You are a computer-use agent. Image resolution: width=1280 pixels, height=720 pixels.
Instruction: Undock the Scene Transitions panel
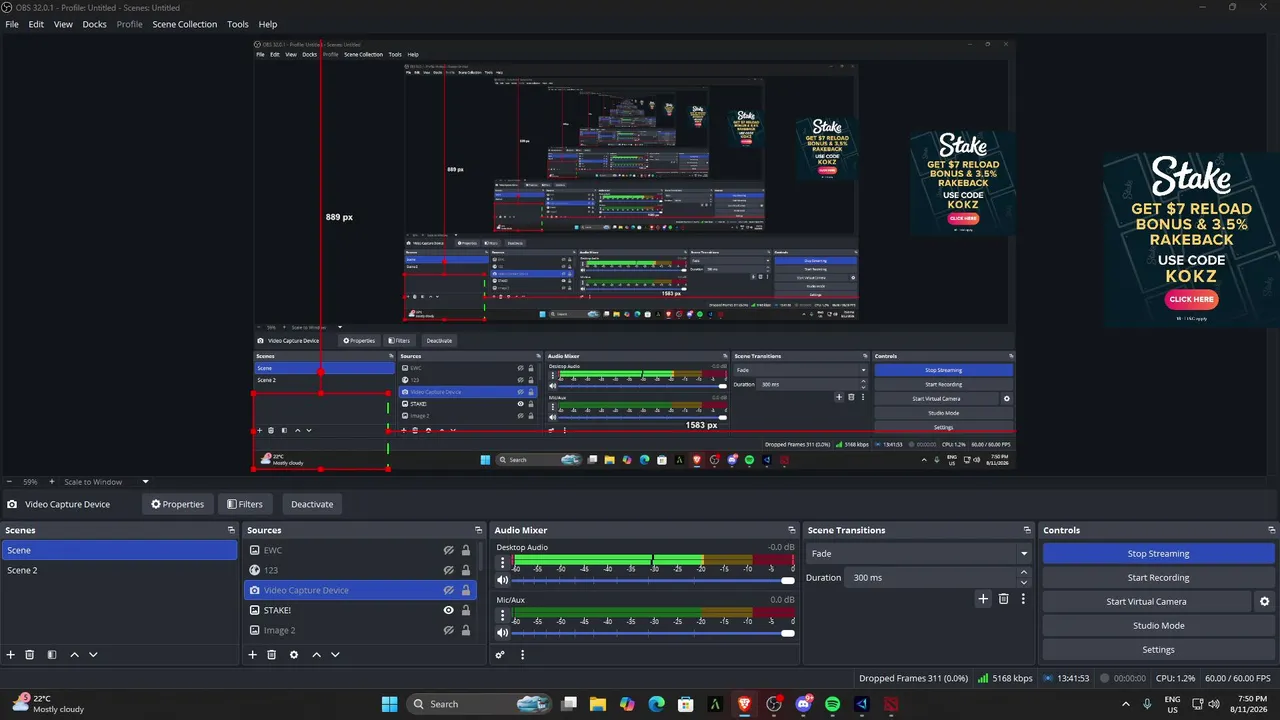(x=1027, y=531)
